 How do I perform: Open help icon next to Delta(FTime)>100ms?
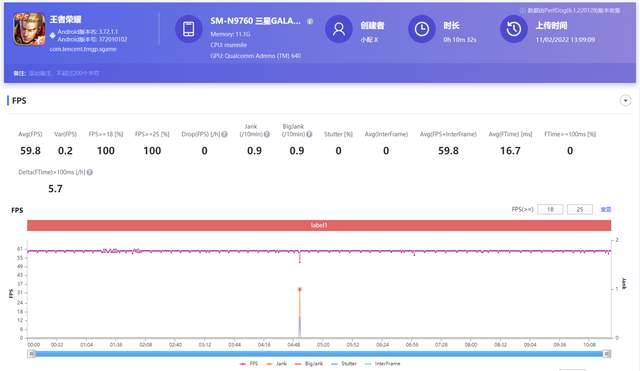[90, 172]
